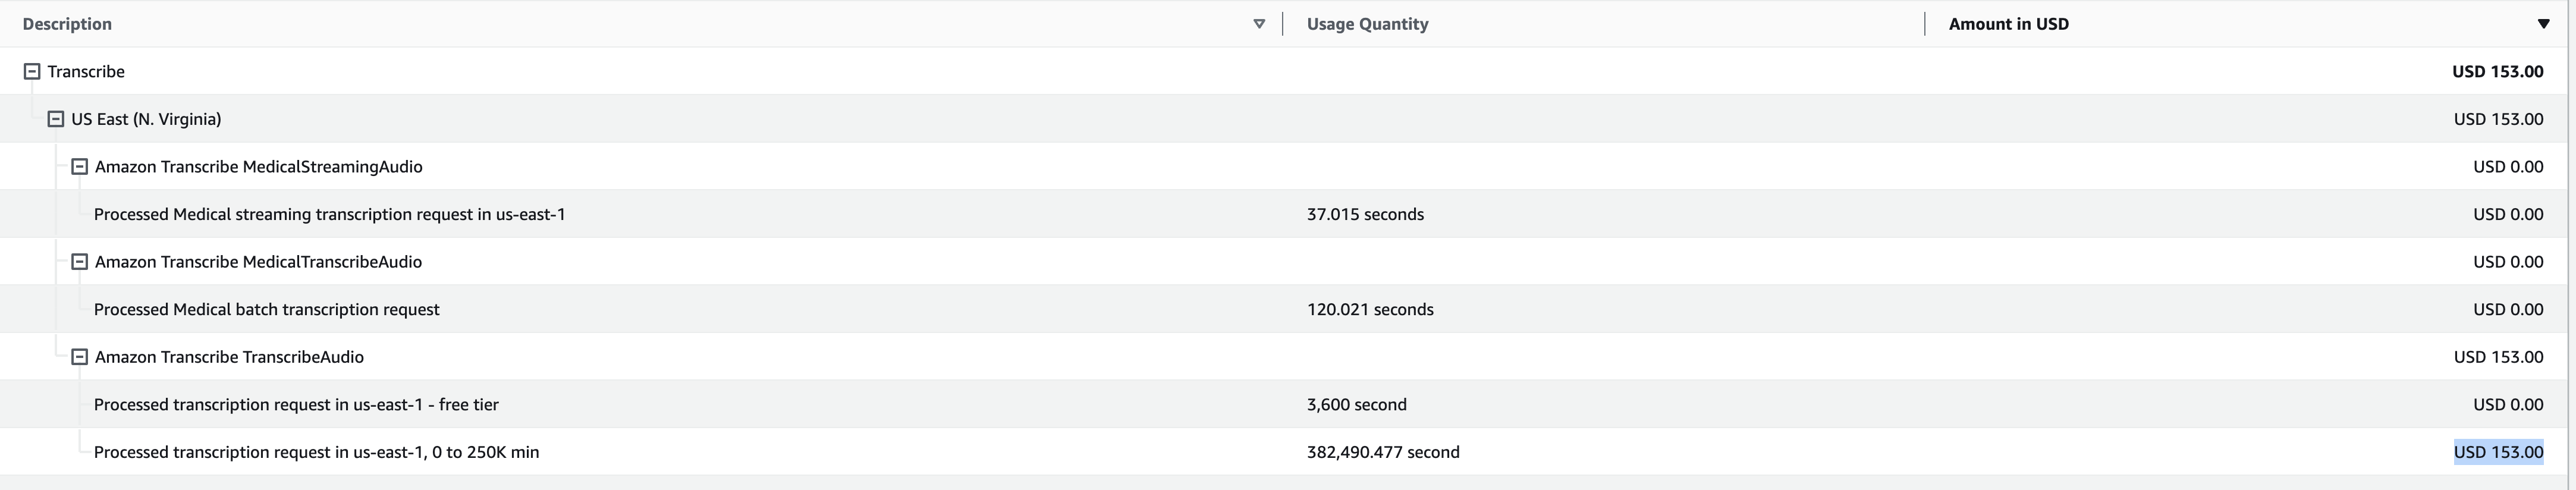Click the 3,600 second usage value
The height and width of the screenshot is (490, 2576).
click(1356, 404)
